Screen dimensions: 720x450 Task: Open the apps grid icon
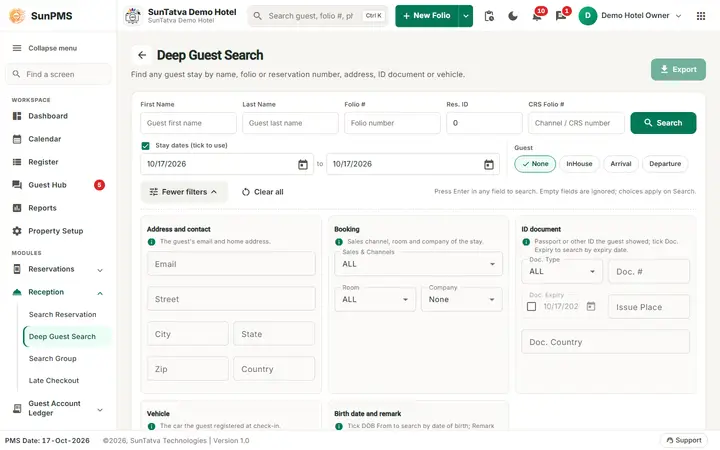click(701, 16)
